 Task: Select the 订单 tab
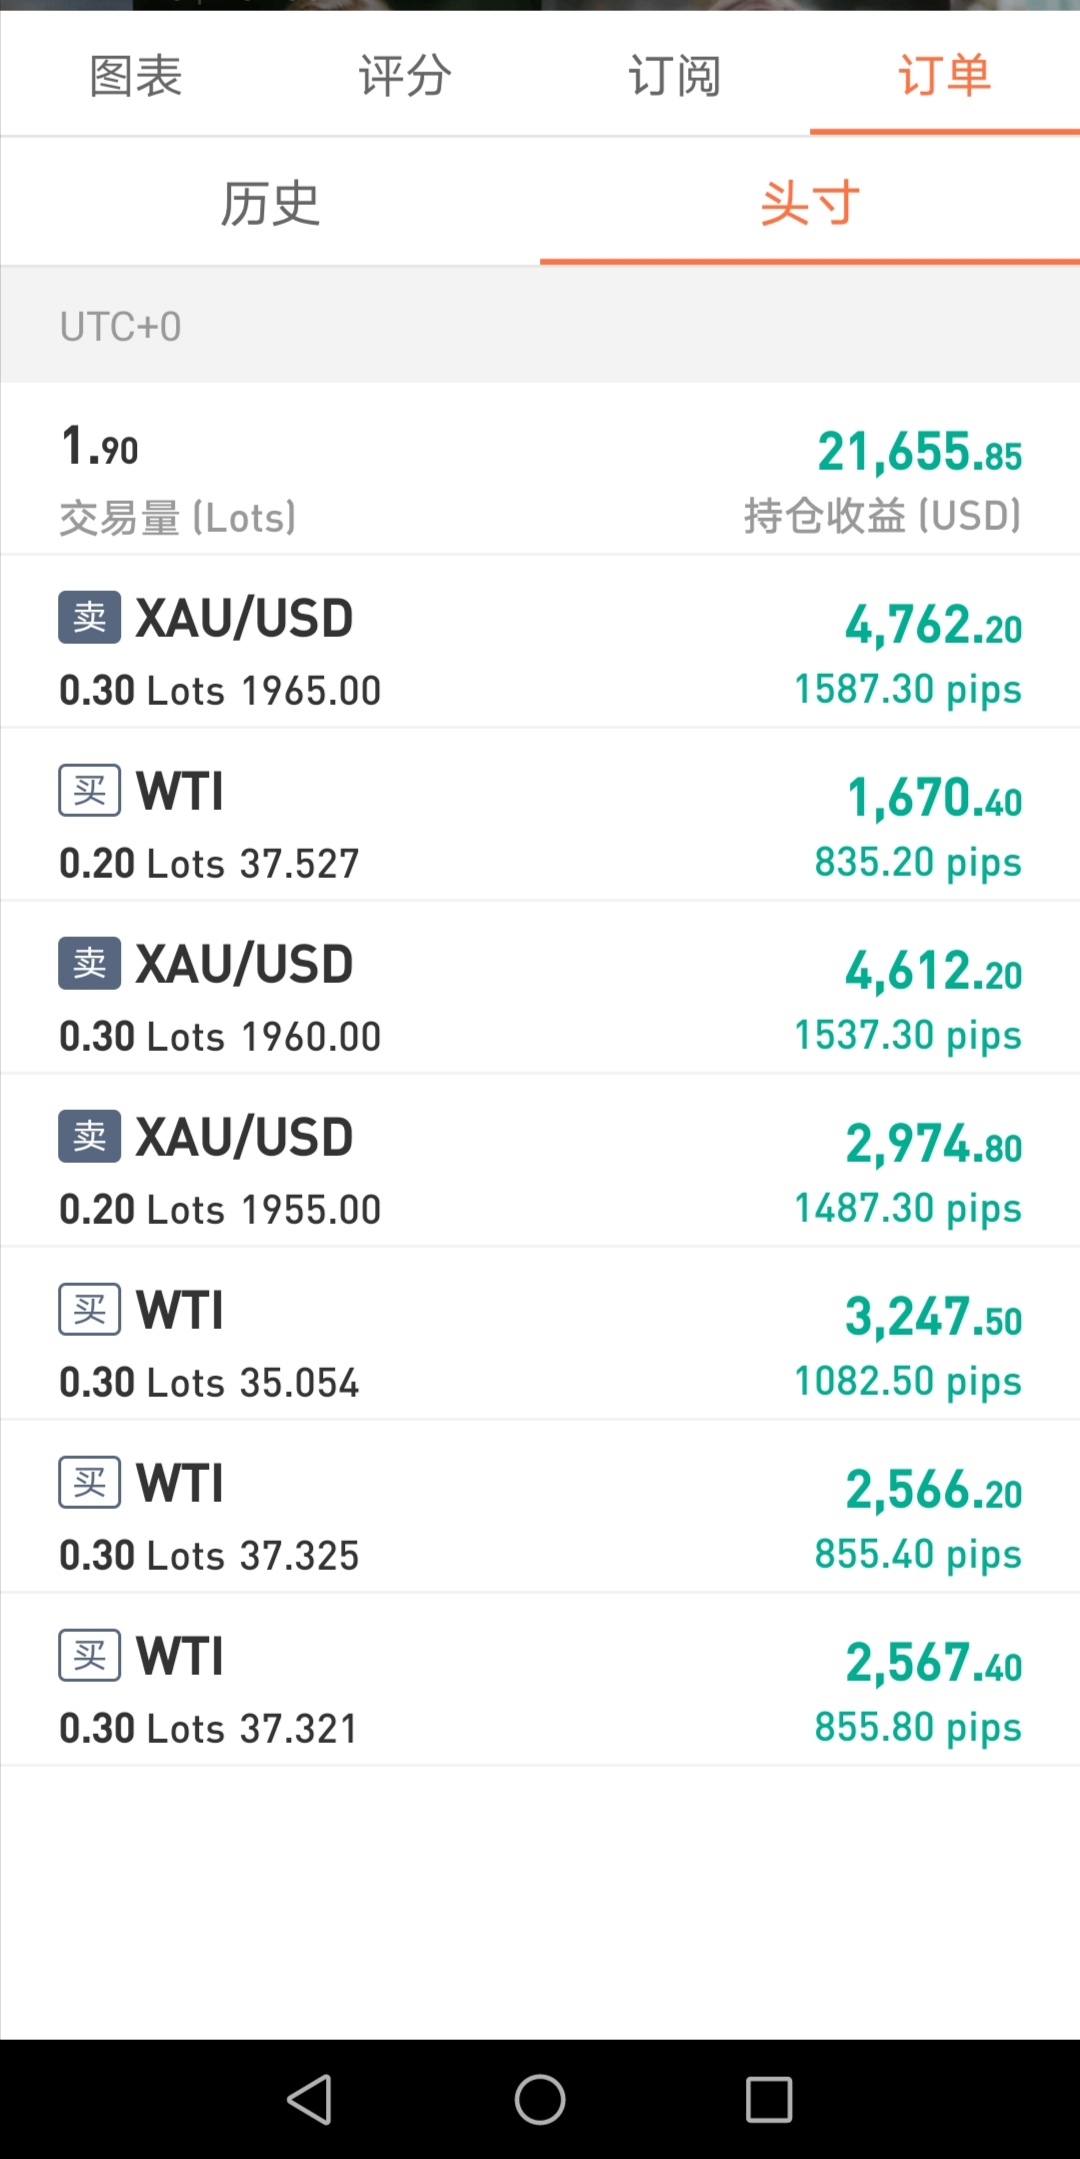click(945, 76)
